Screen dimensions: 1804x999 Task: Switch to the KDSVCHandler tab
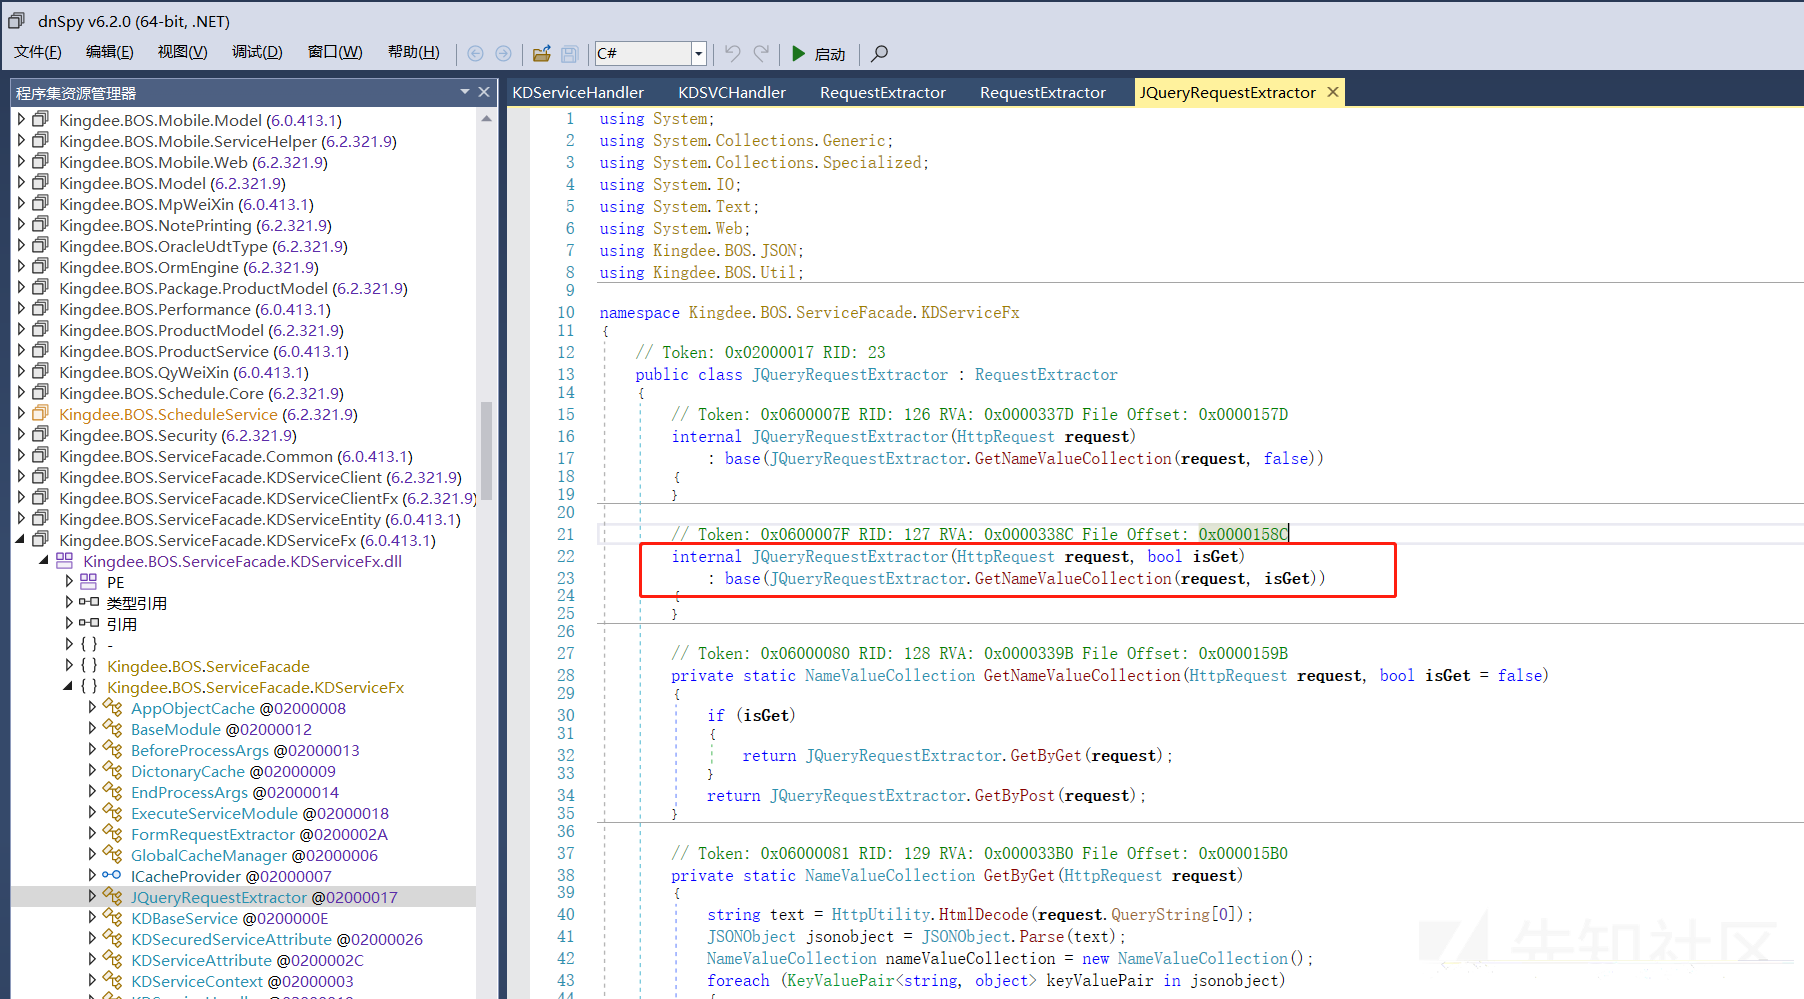pyautogui.click(x=732, y=92)
